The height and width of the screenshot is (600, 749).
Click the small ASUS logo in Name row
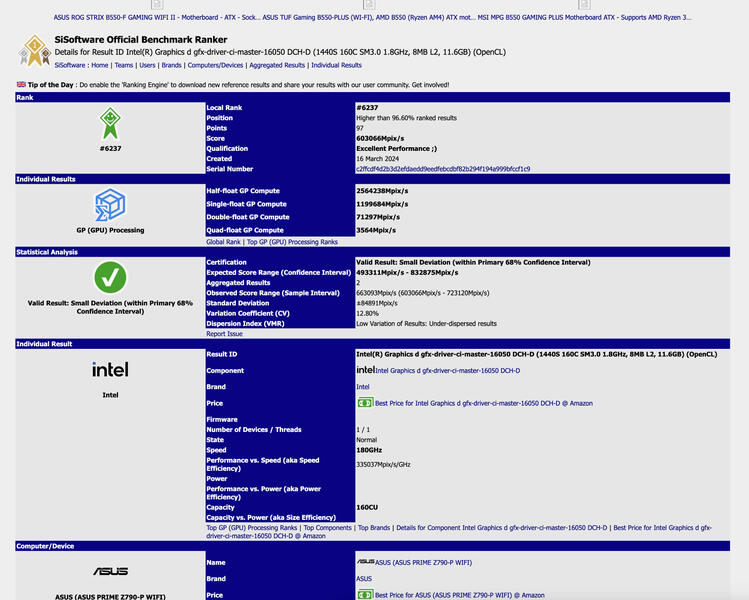click(x=365, y=562)
